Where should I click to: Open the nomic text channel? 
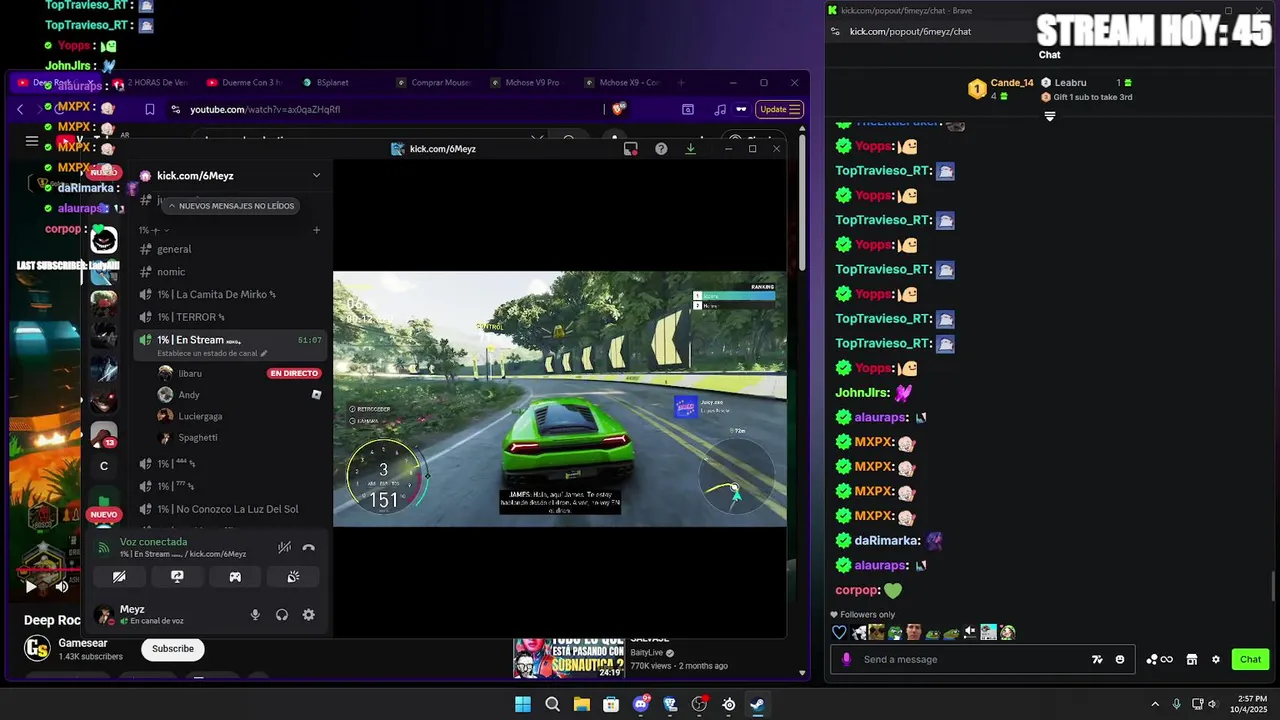point(230,272)
